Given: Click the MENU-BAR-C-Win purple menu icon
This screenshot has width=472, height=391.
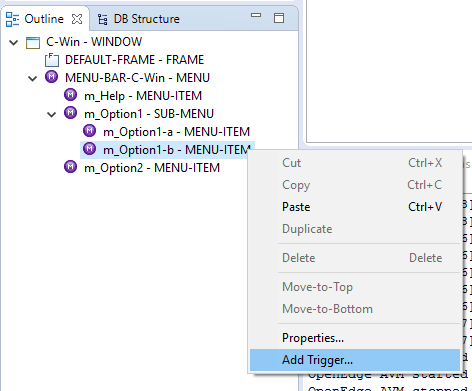Looking at the screenshot, I should pos(52,77).
